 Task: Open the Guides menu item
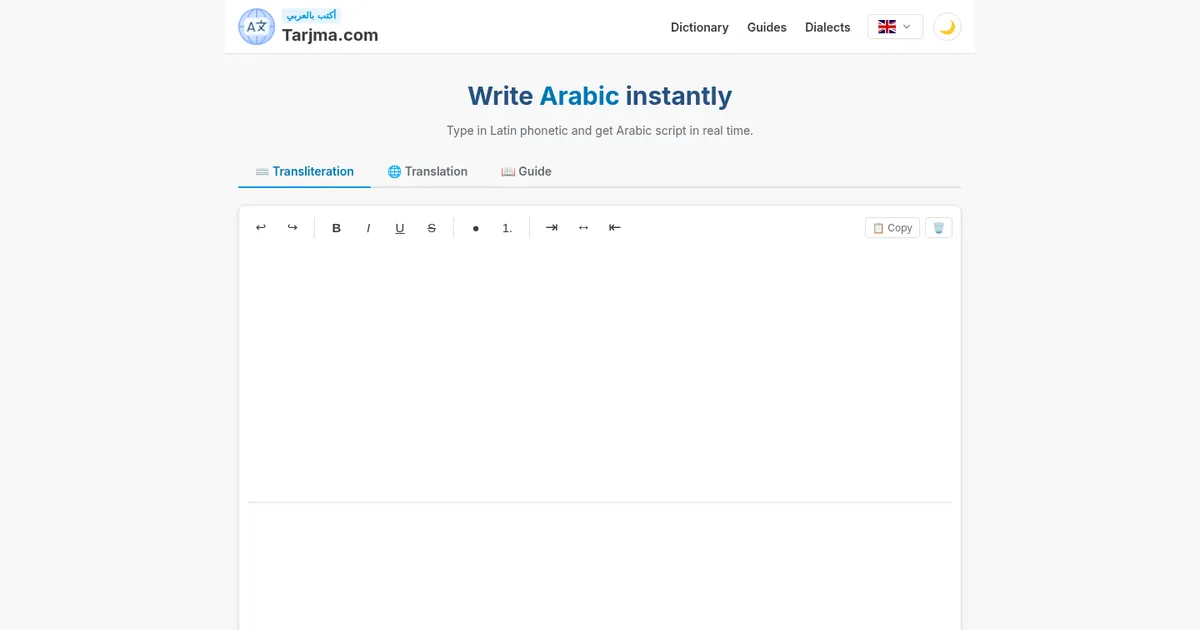[767, 27]
